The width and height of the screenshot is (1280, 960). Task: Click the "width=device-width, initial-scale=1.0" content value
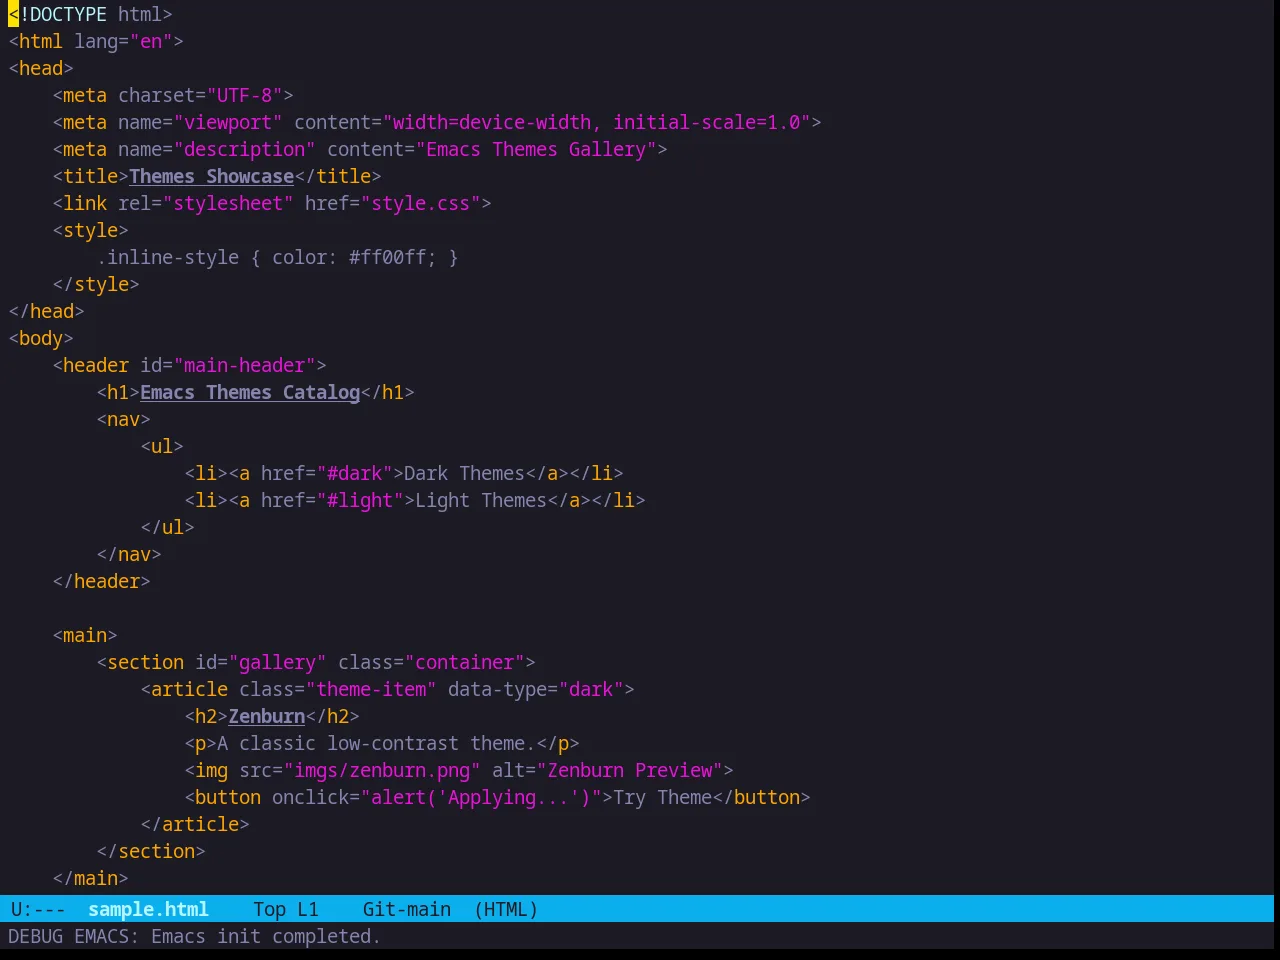coord(597,122)
